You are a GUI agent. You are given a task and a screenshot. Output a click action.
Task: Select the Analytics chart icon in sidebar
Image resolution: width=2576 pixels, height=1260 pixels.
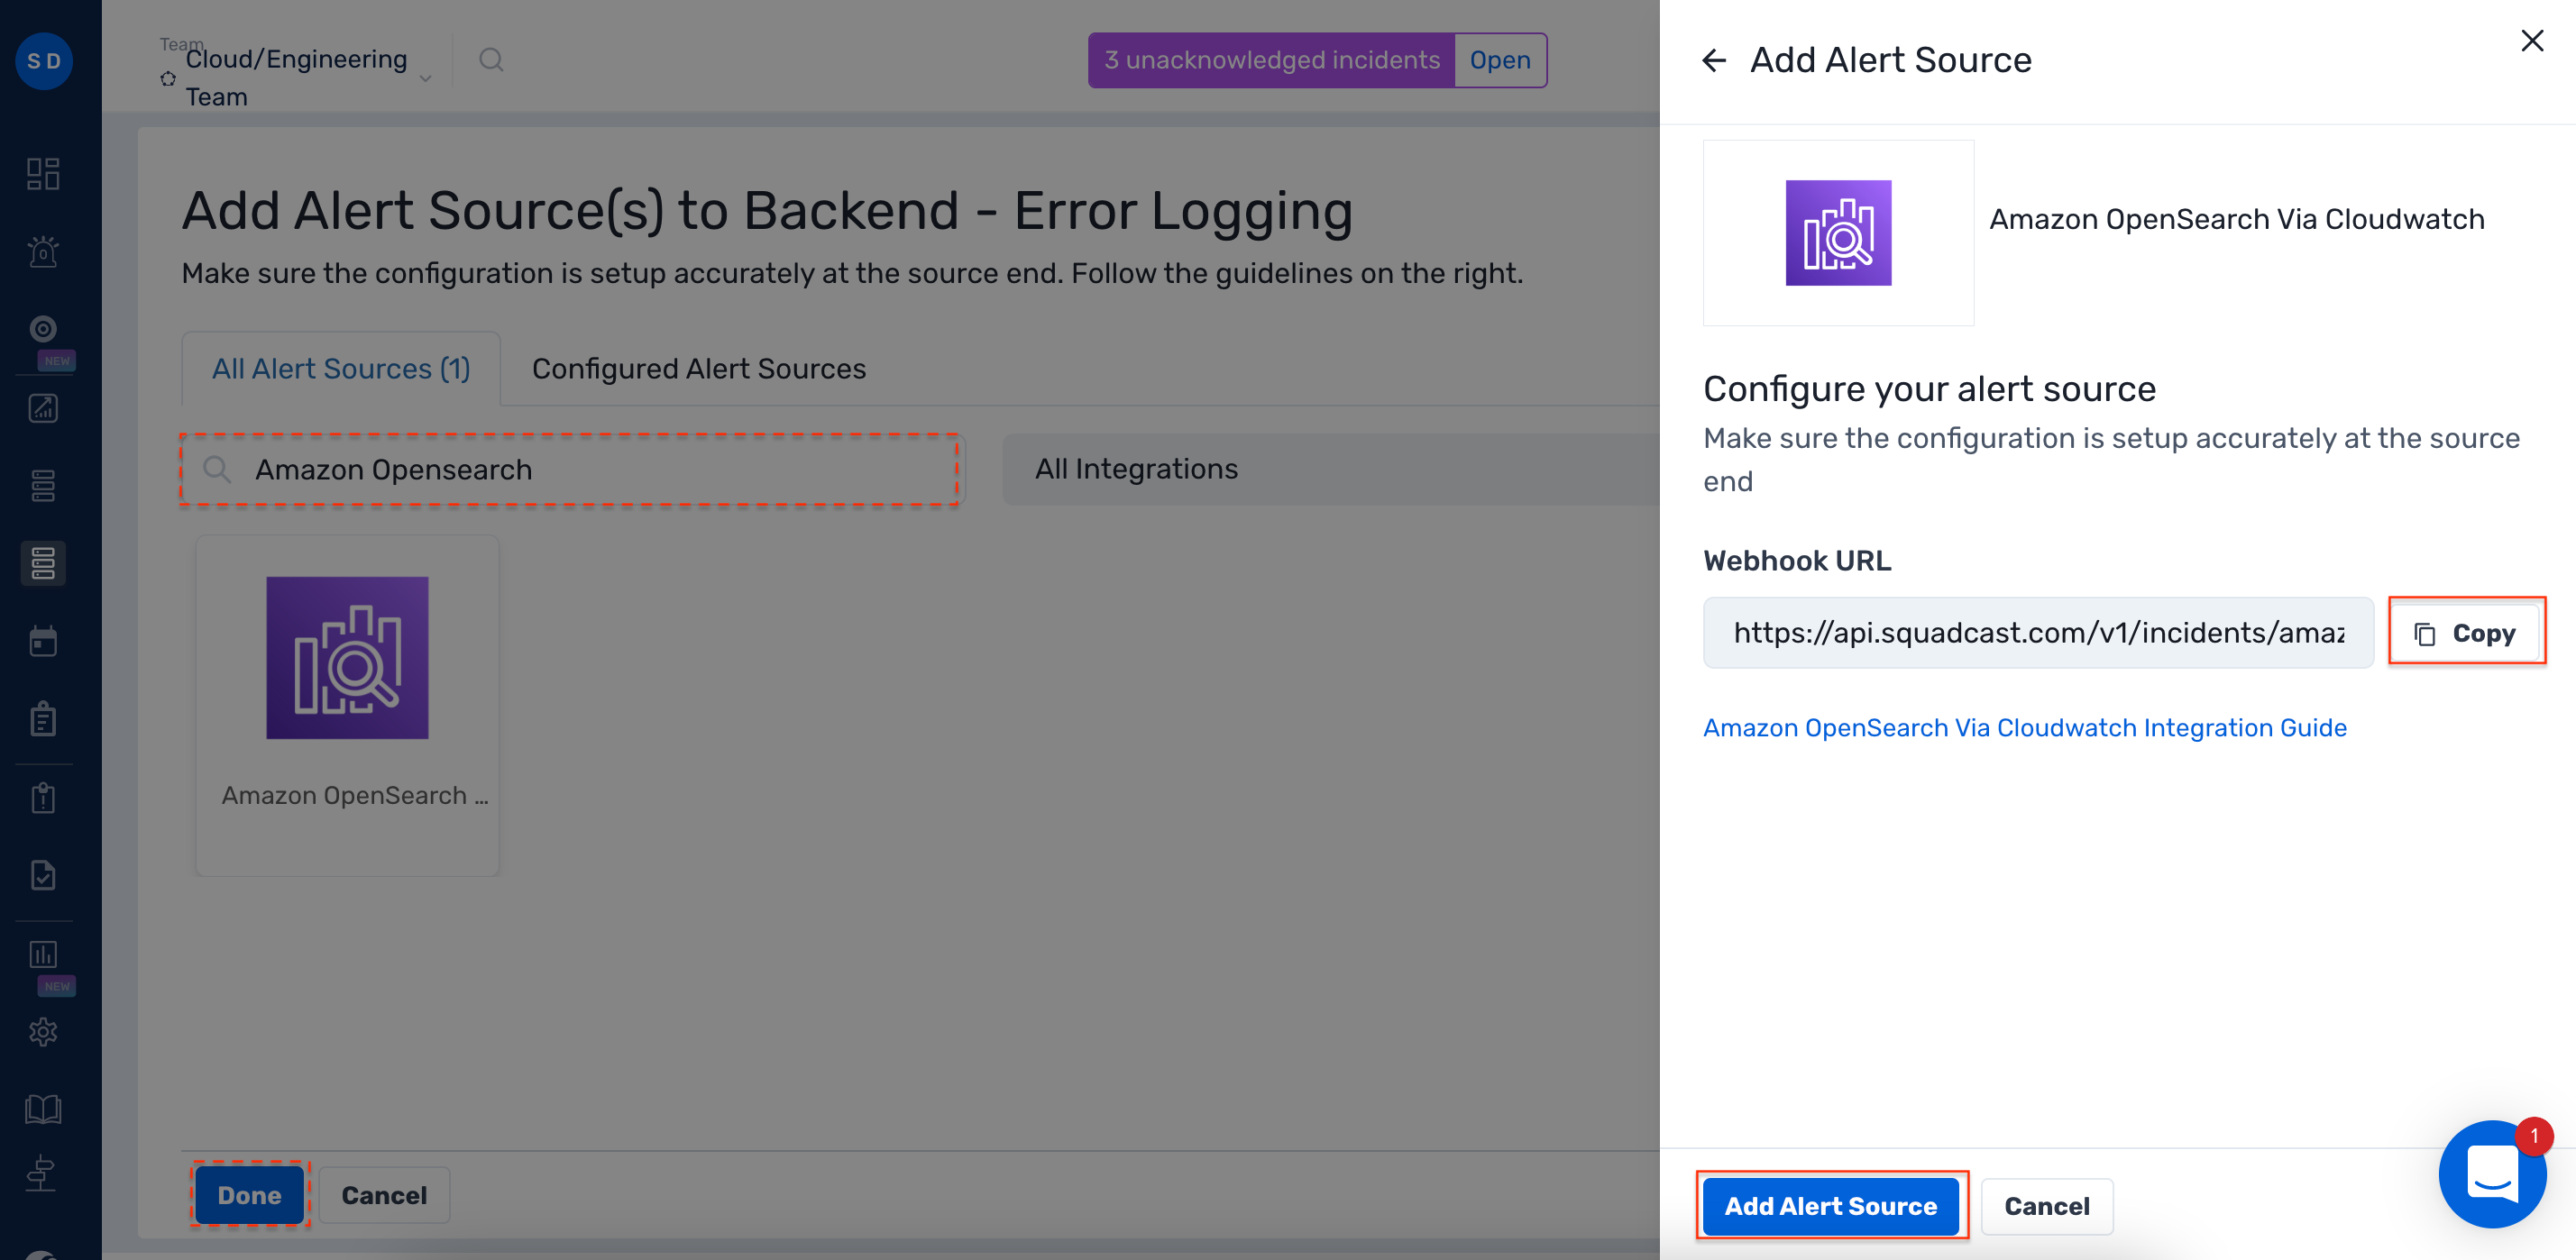tap(43, 407)
